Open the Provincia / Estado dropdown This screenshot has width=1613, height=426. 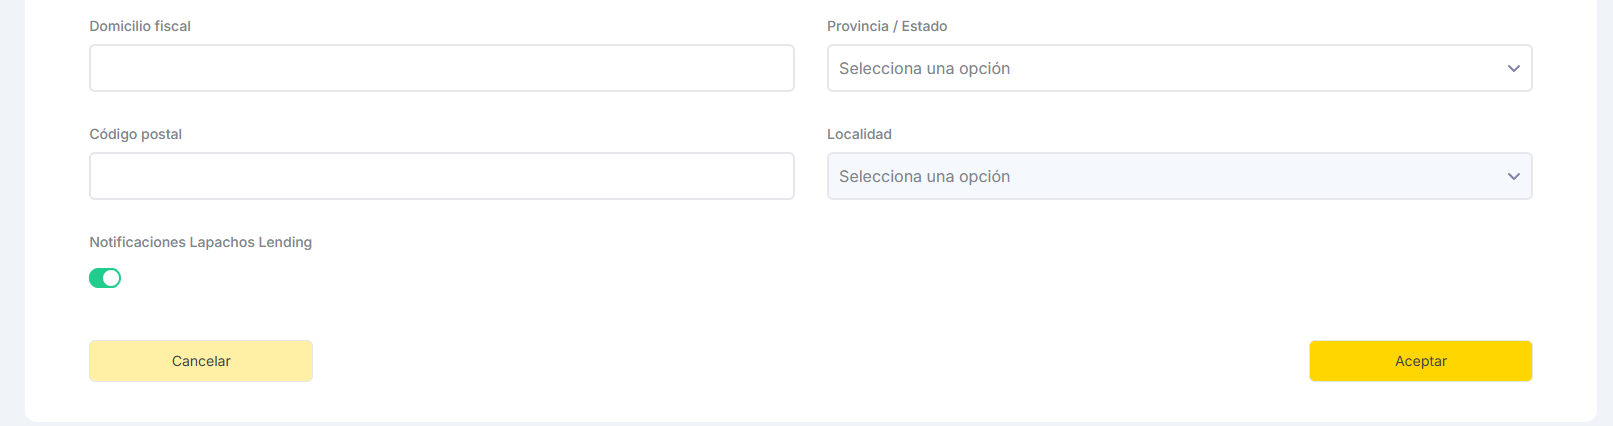pos(1178,69)
